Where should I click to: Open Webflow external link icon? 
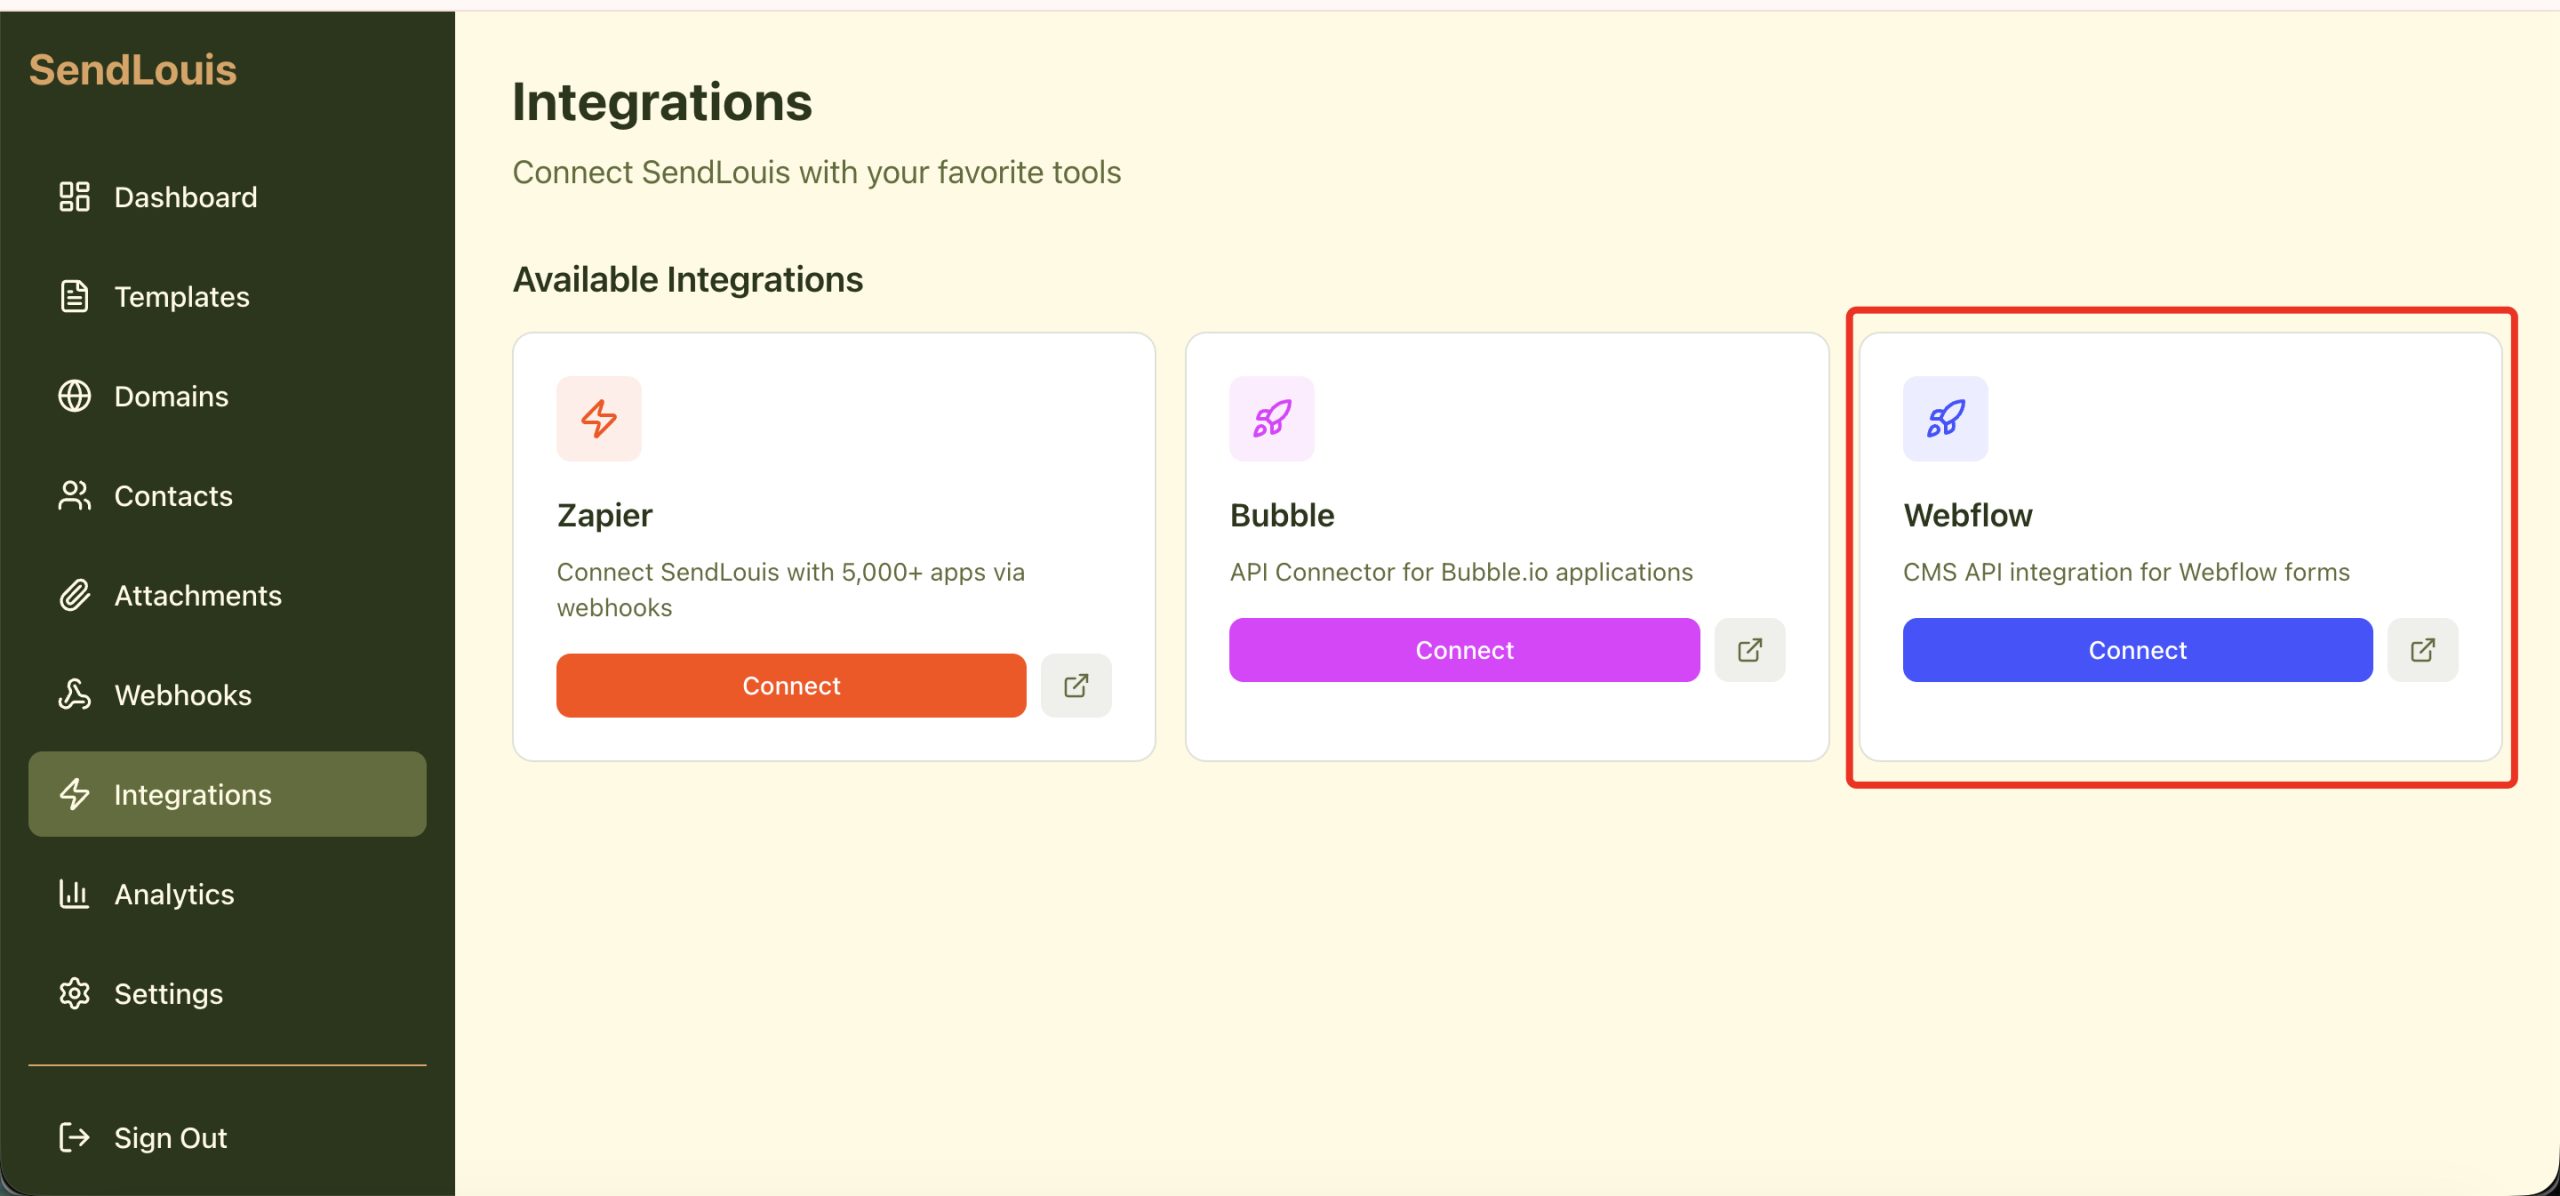point(2422,650)
